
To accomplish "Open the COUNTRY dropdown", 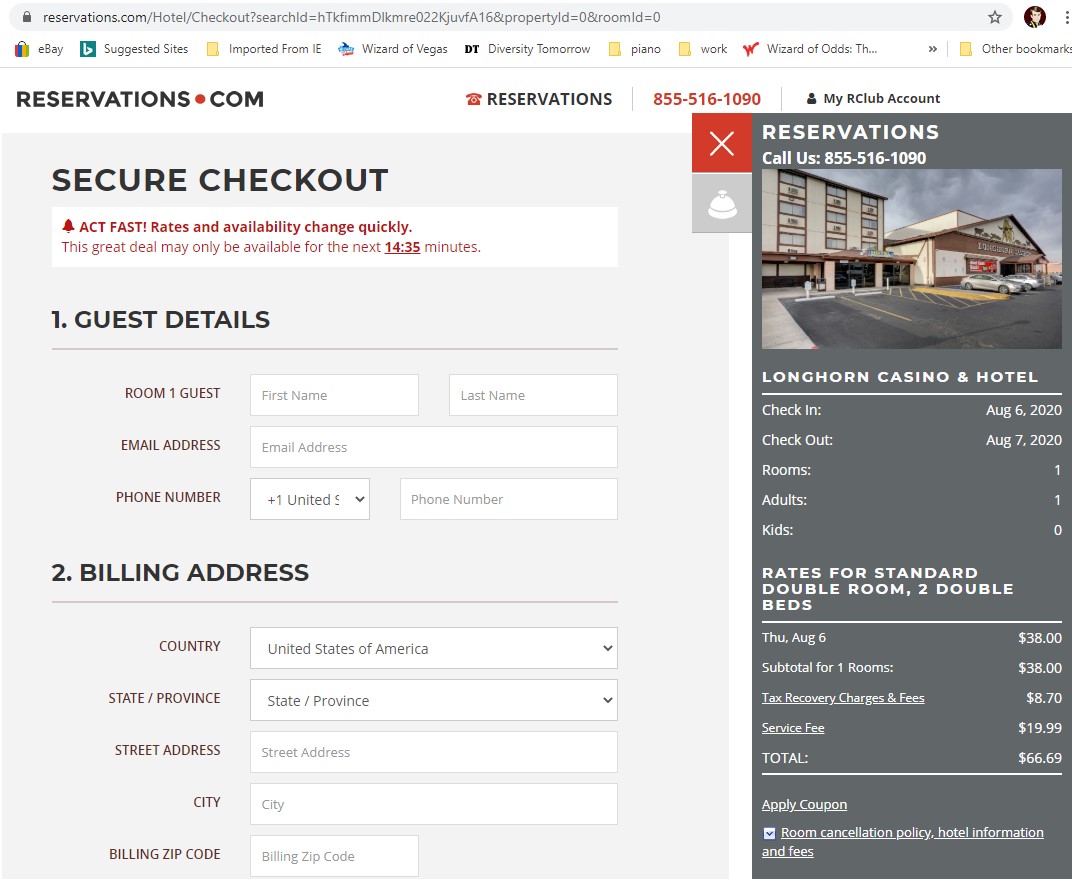I will pyautogui.click(x=433, y=648).
